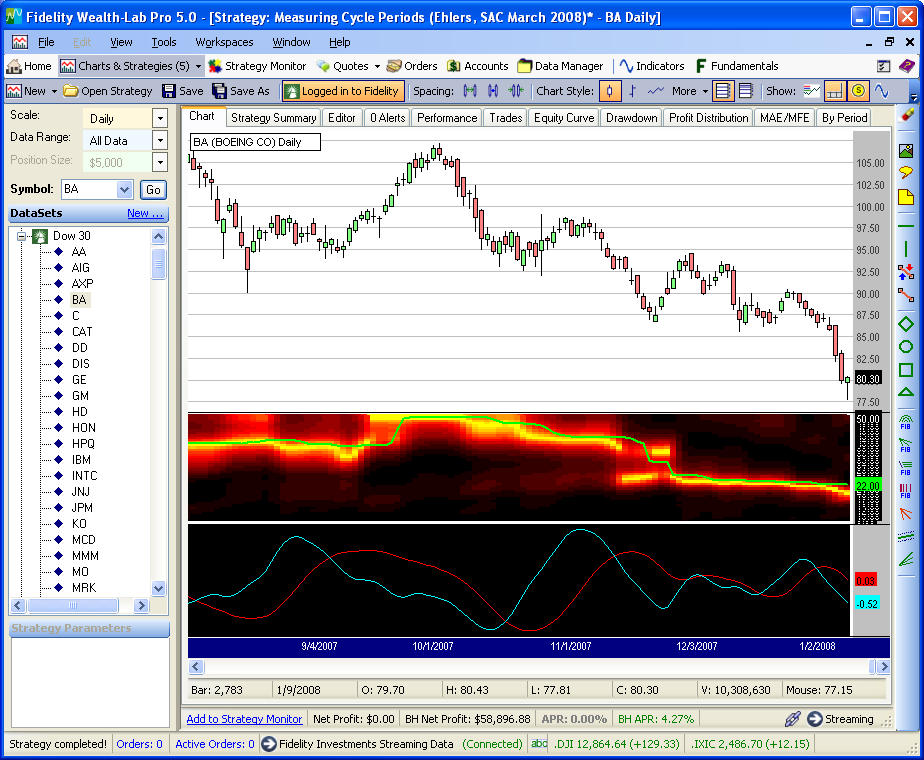
Task: Open the Workspaces menu
Action: point(224,42)
